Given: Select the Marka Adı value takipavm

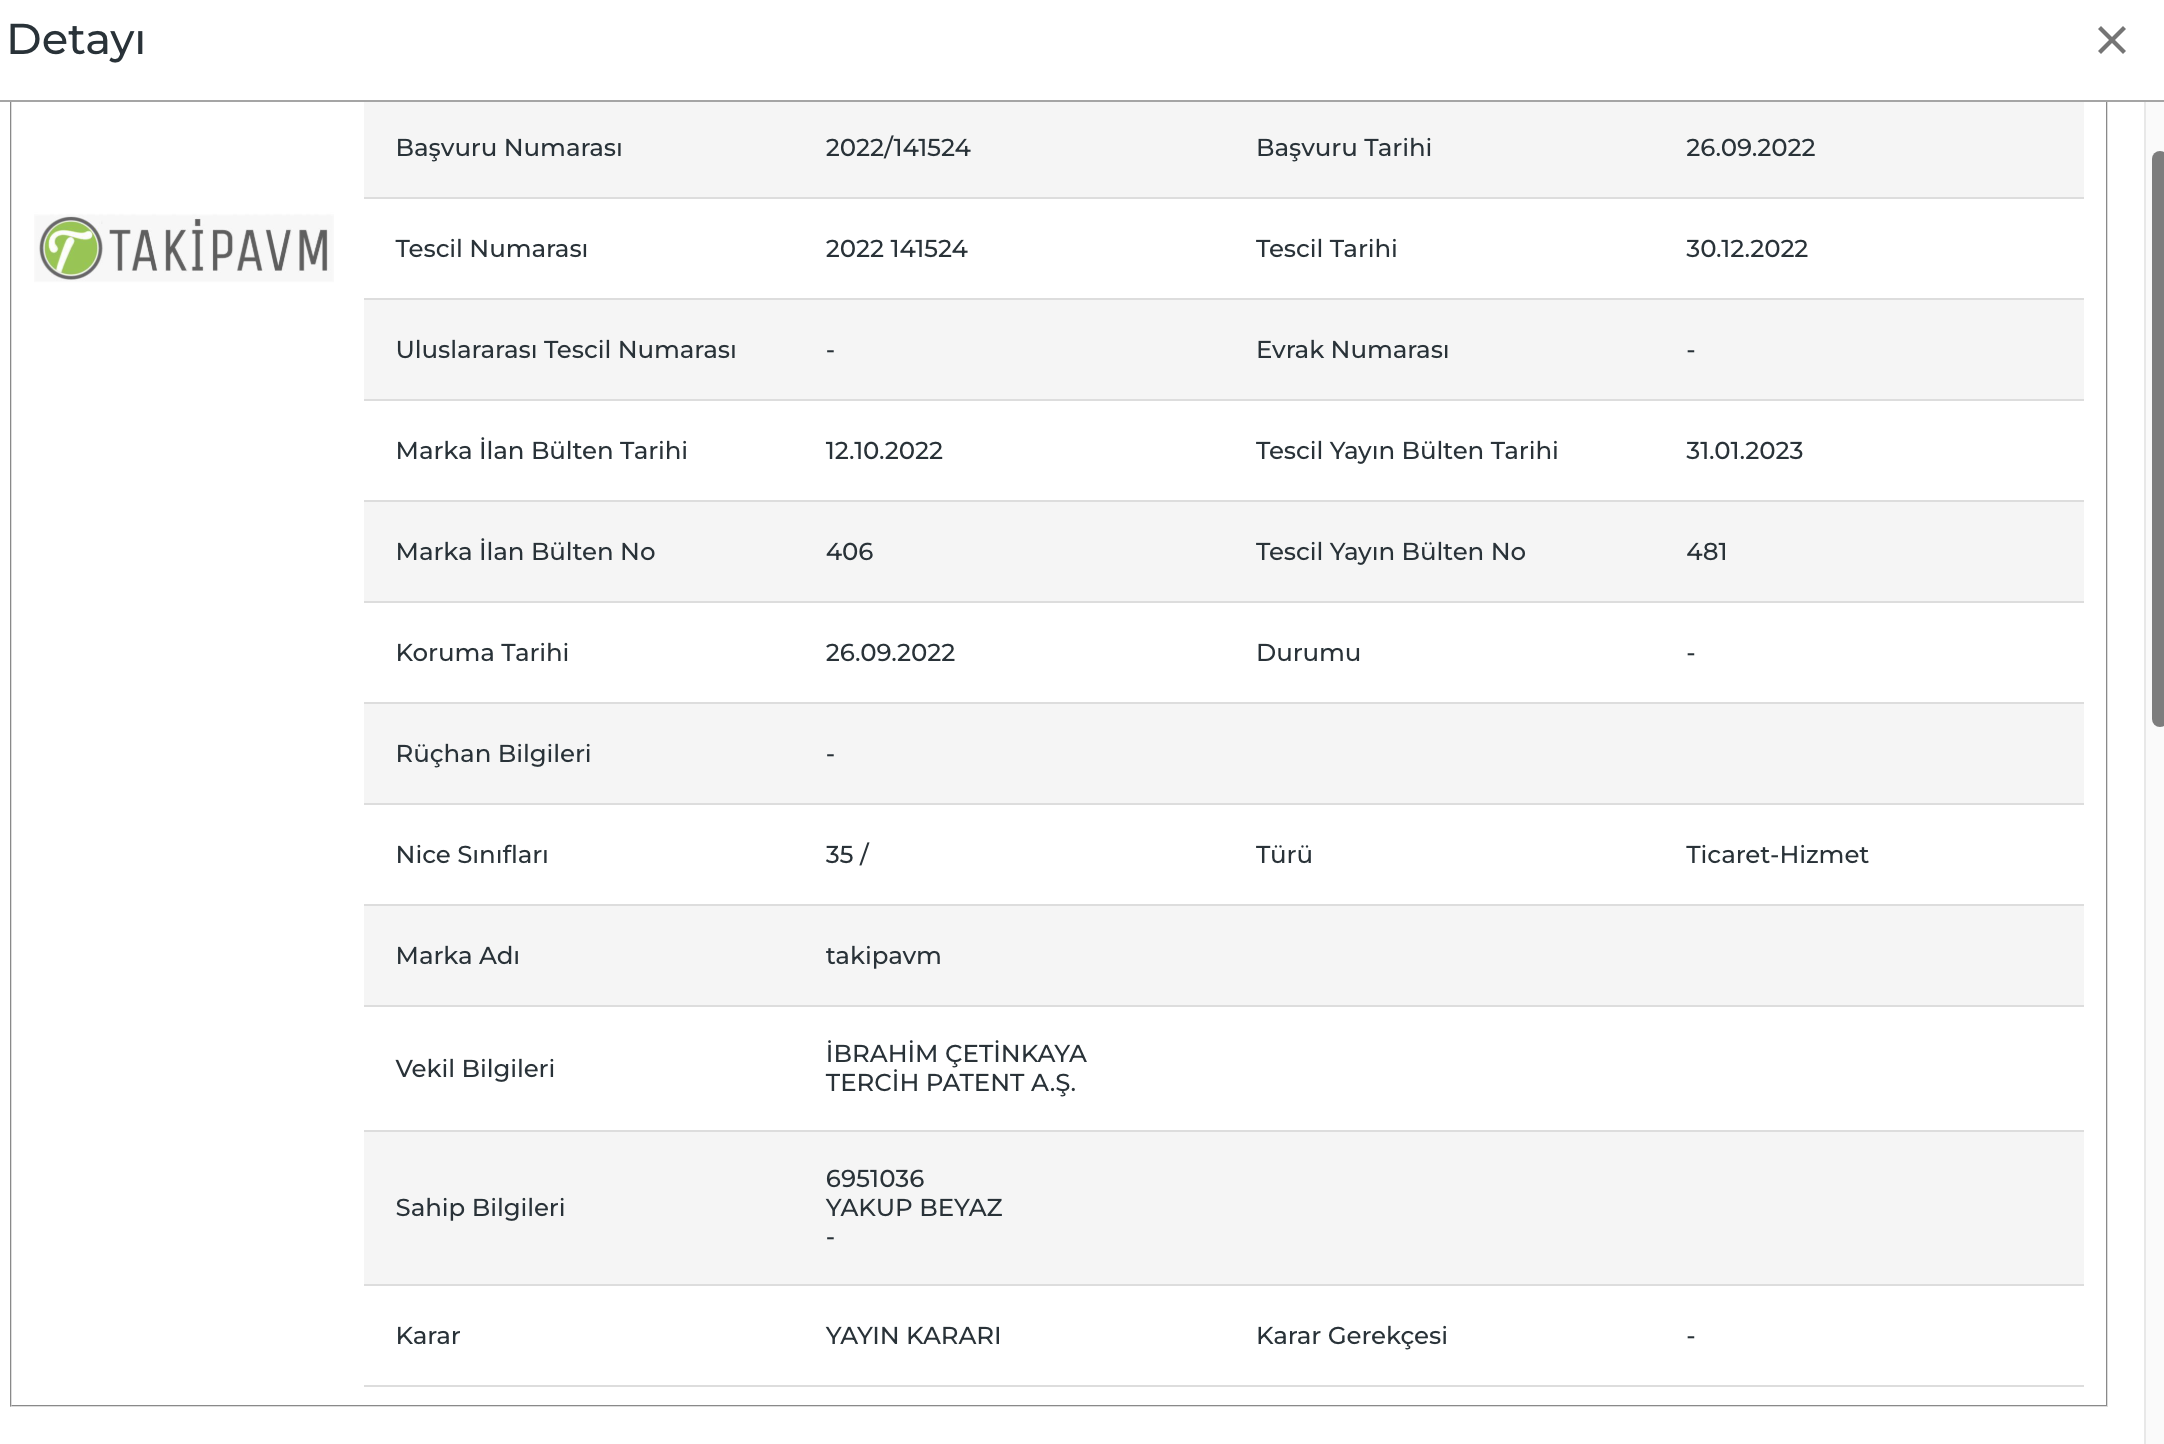Looking at the screenshot, I should 883,956.
